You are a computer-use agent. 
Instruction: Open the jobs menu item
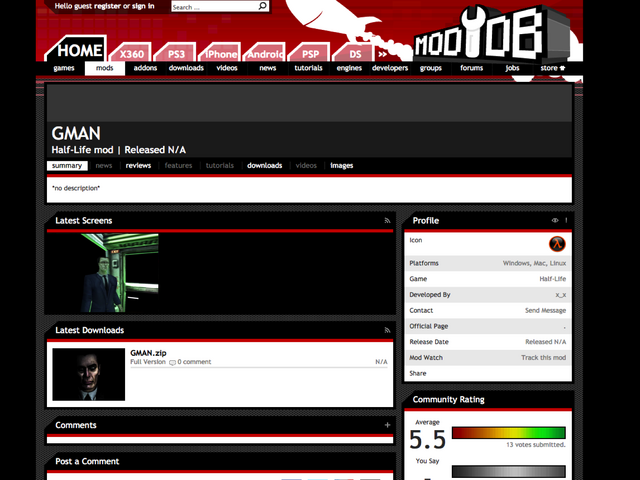pyautogui.click(x=512, y=68)
